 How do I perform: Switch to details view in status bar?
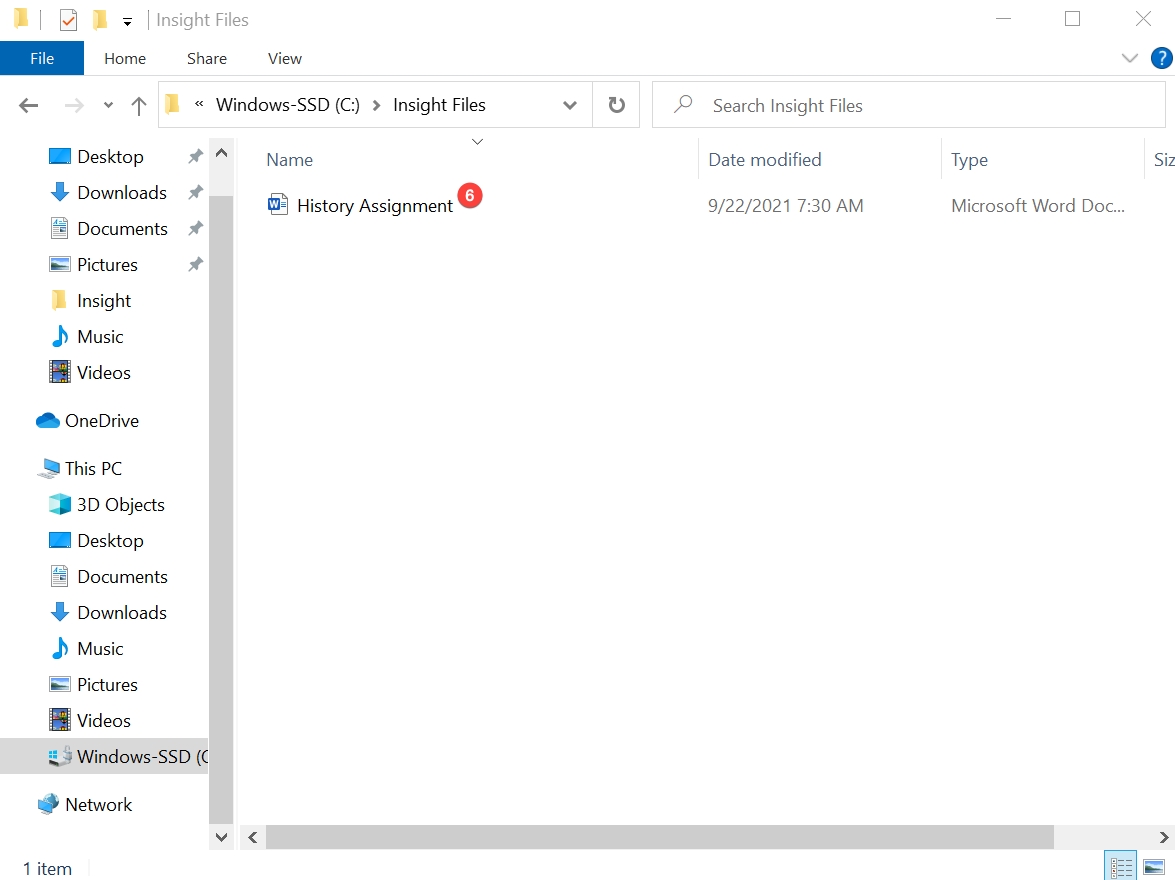point(1121,867)
